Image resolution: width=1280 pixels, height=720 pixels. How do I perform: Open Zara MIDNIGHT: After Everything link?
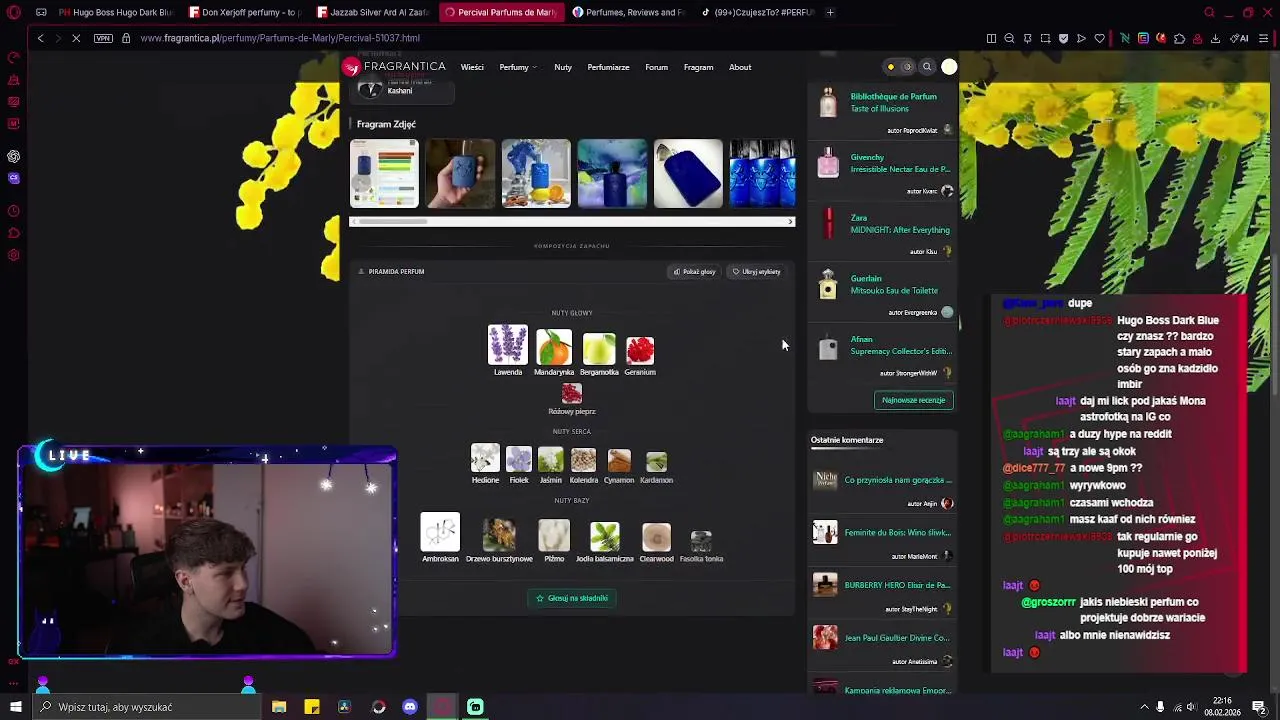coord(900,224)
